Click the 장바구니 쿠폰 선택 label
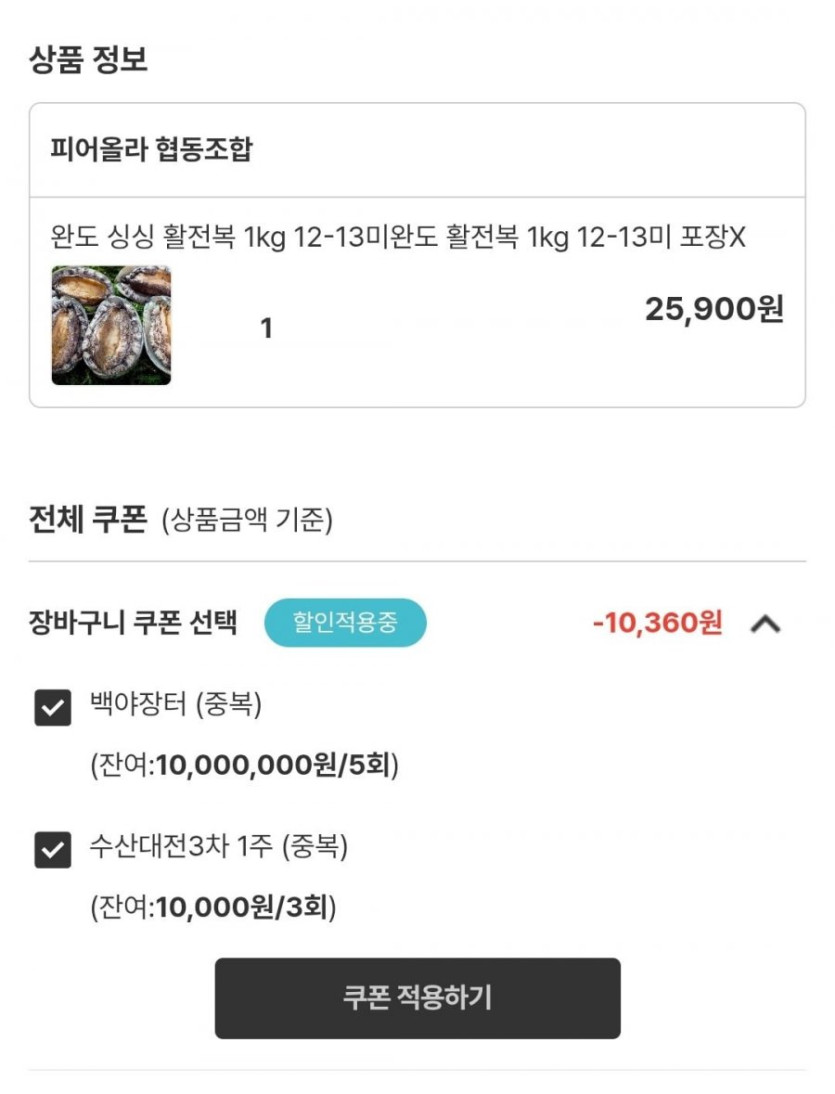 tap(134, 623)
